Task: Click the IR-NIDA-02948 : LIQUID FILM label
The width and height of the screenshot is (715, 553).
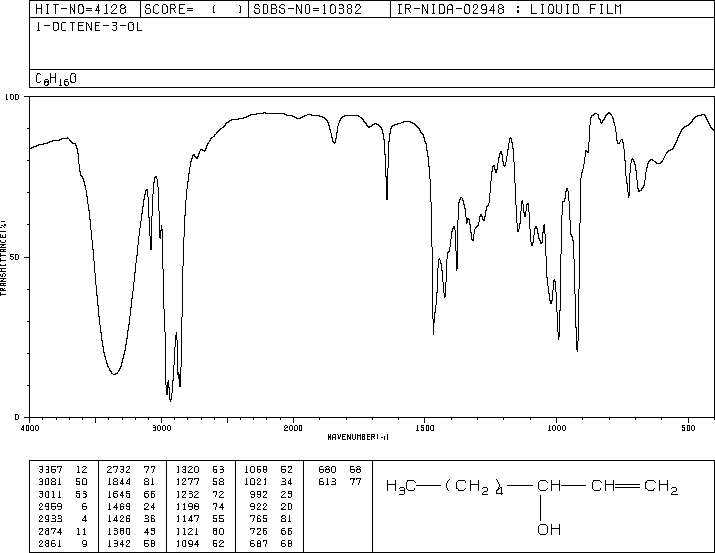Action: 509,9
